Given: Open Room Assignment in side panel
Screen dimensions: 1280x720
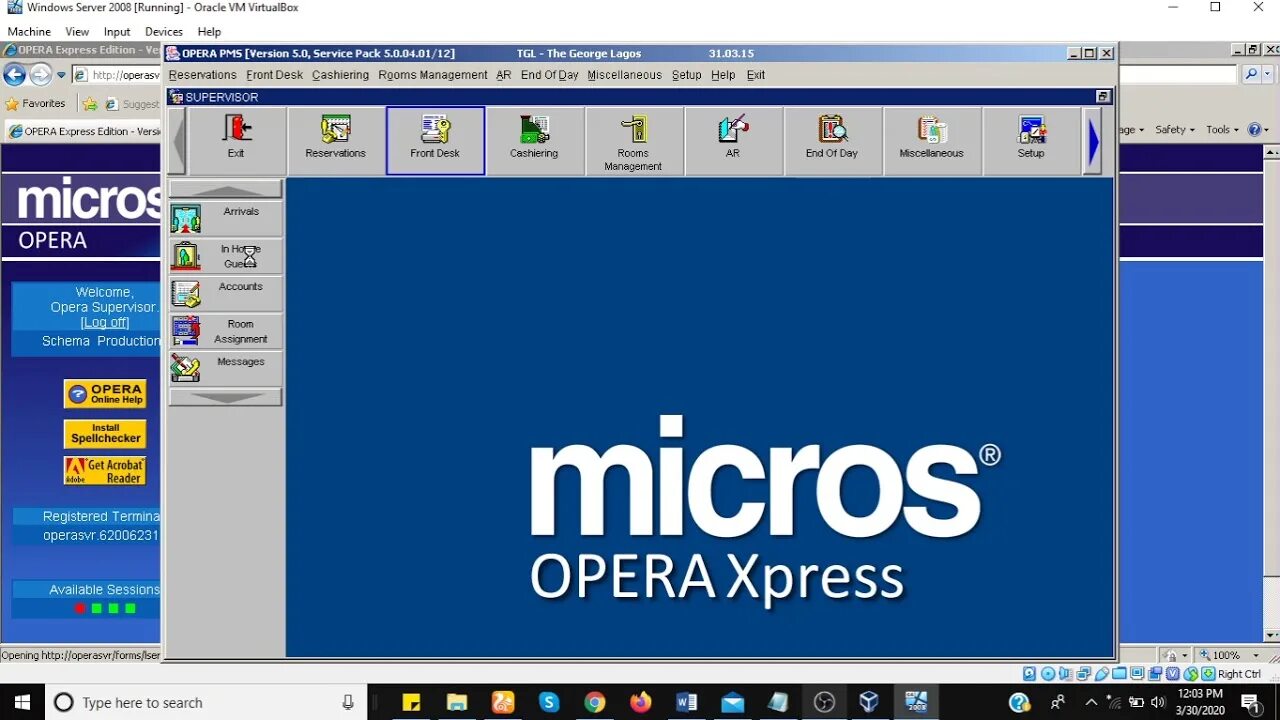Looking at the screenshot, I should point(226,331).
